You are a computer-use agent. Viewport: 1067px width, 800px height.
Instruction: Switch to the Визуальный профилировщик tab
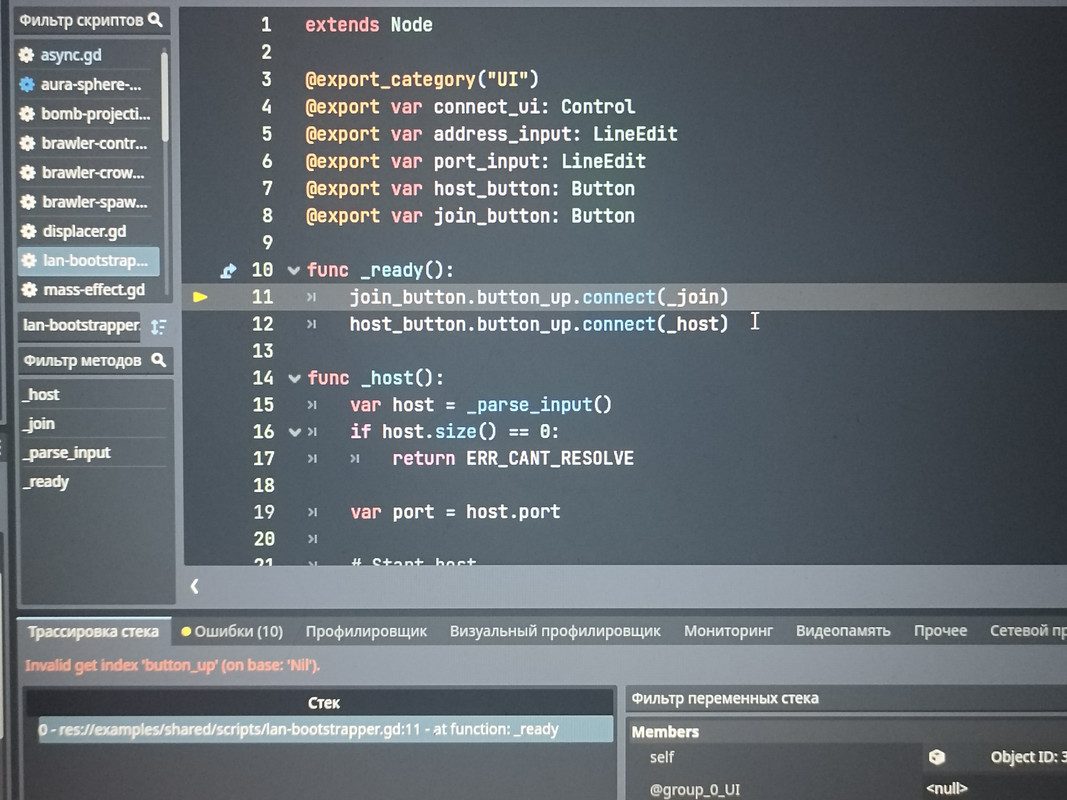555,631
